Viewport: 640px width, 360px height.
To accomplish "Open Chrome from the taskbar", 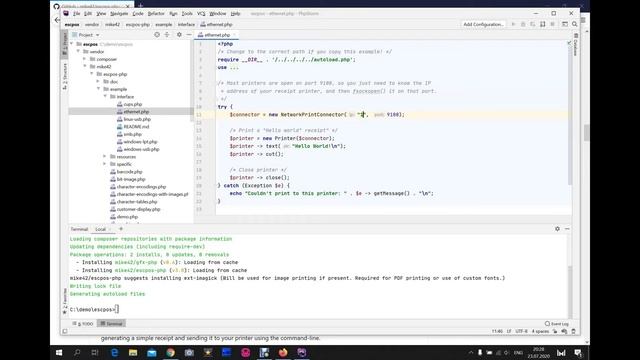I will pos(170,353).
